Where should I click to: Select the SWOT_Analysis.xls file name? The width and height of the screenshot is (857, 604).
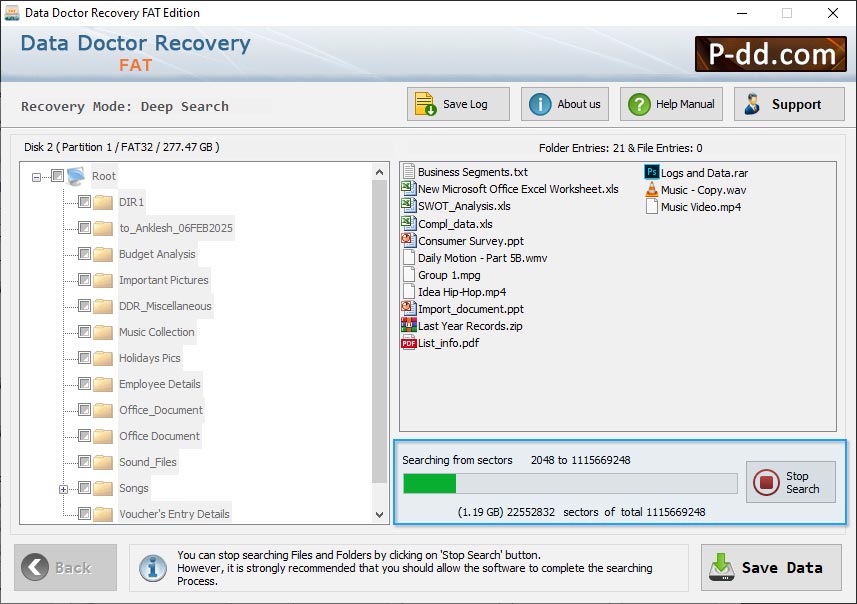point(464,206)
